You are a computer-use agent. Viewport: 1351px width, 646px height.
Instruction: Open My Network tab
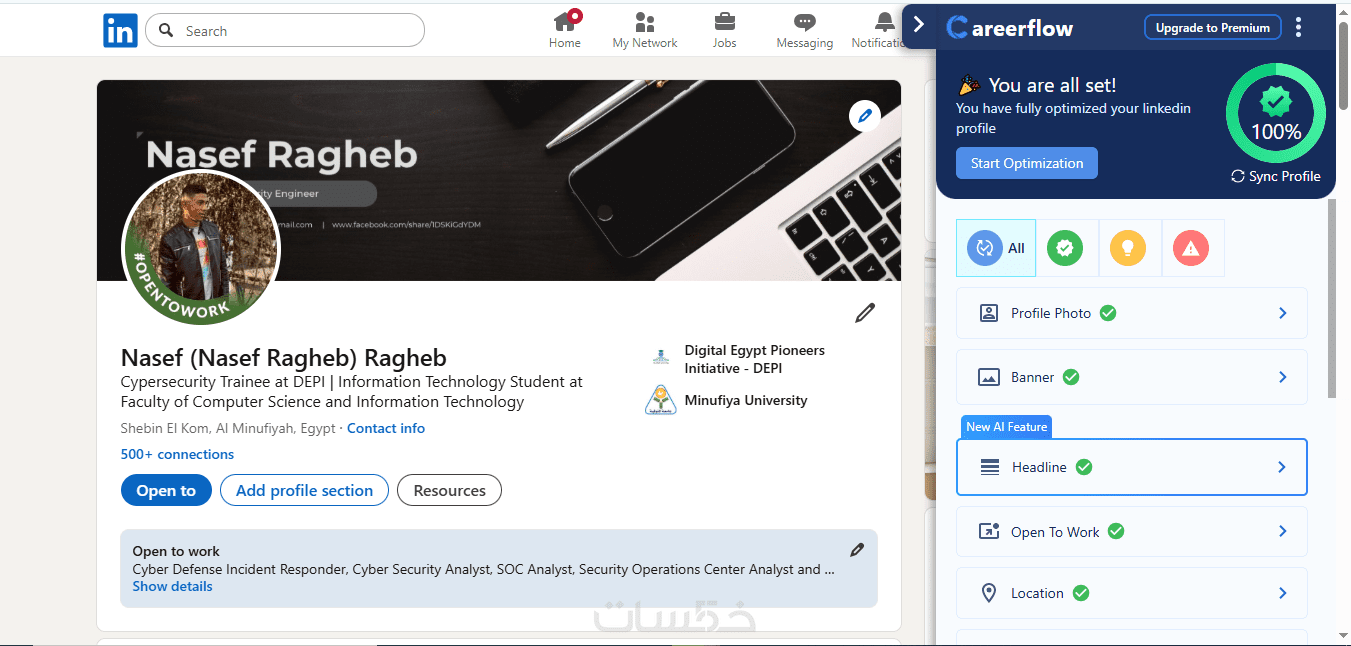pyautogui.click(x=645, y=31)
